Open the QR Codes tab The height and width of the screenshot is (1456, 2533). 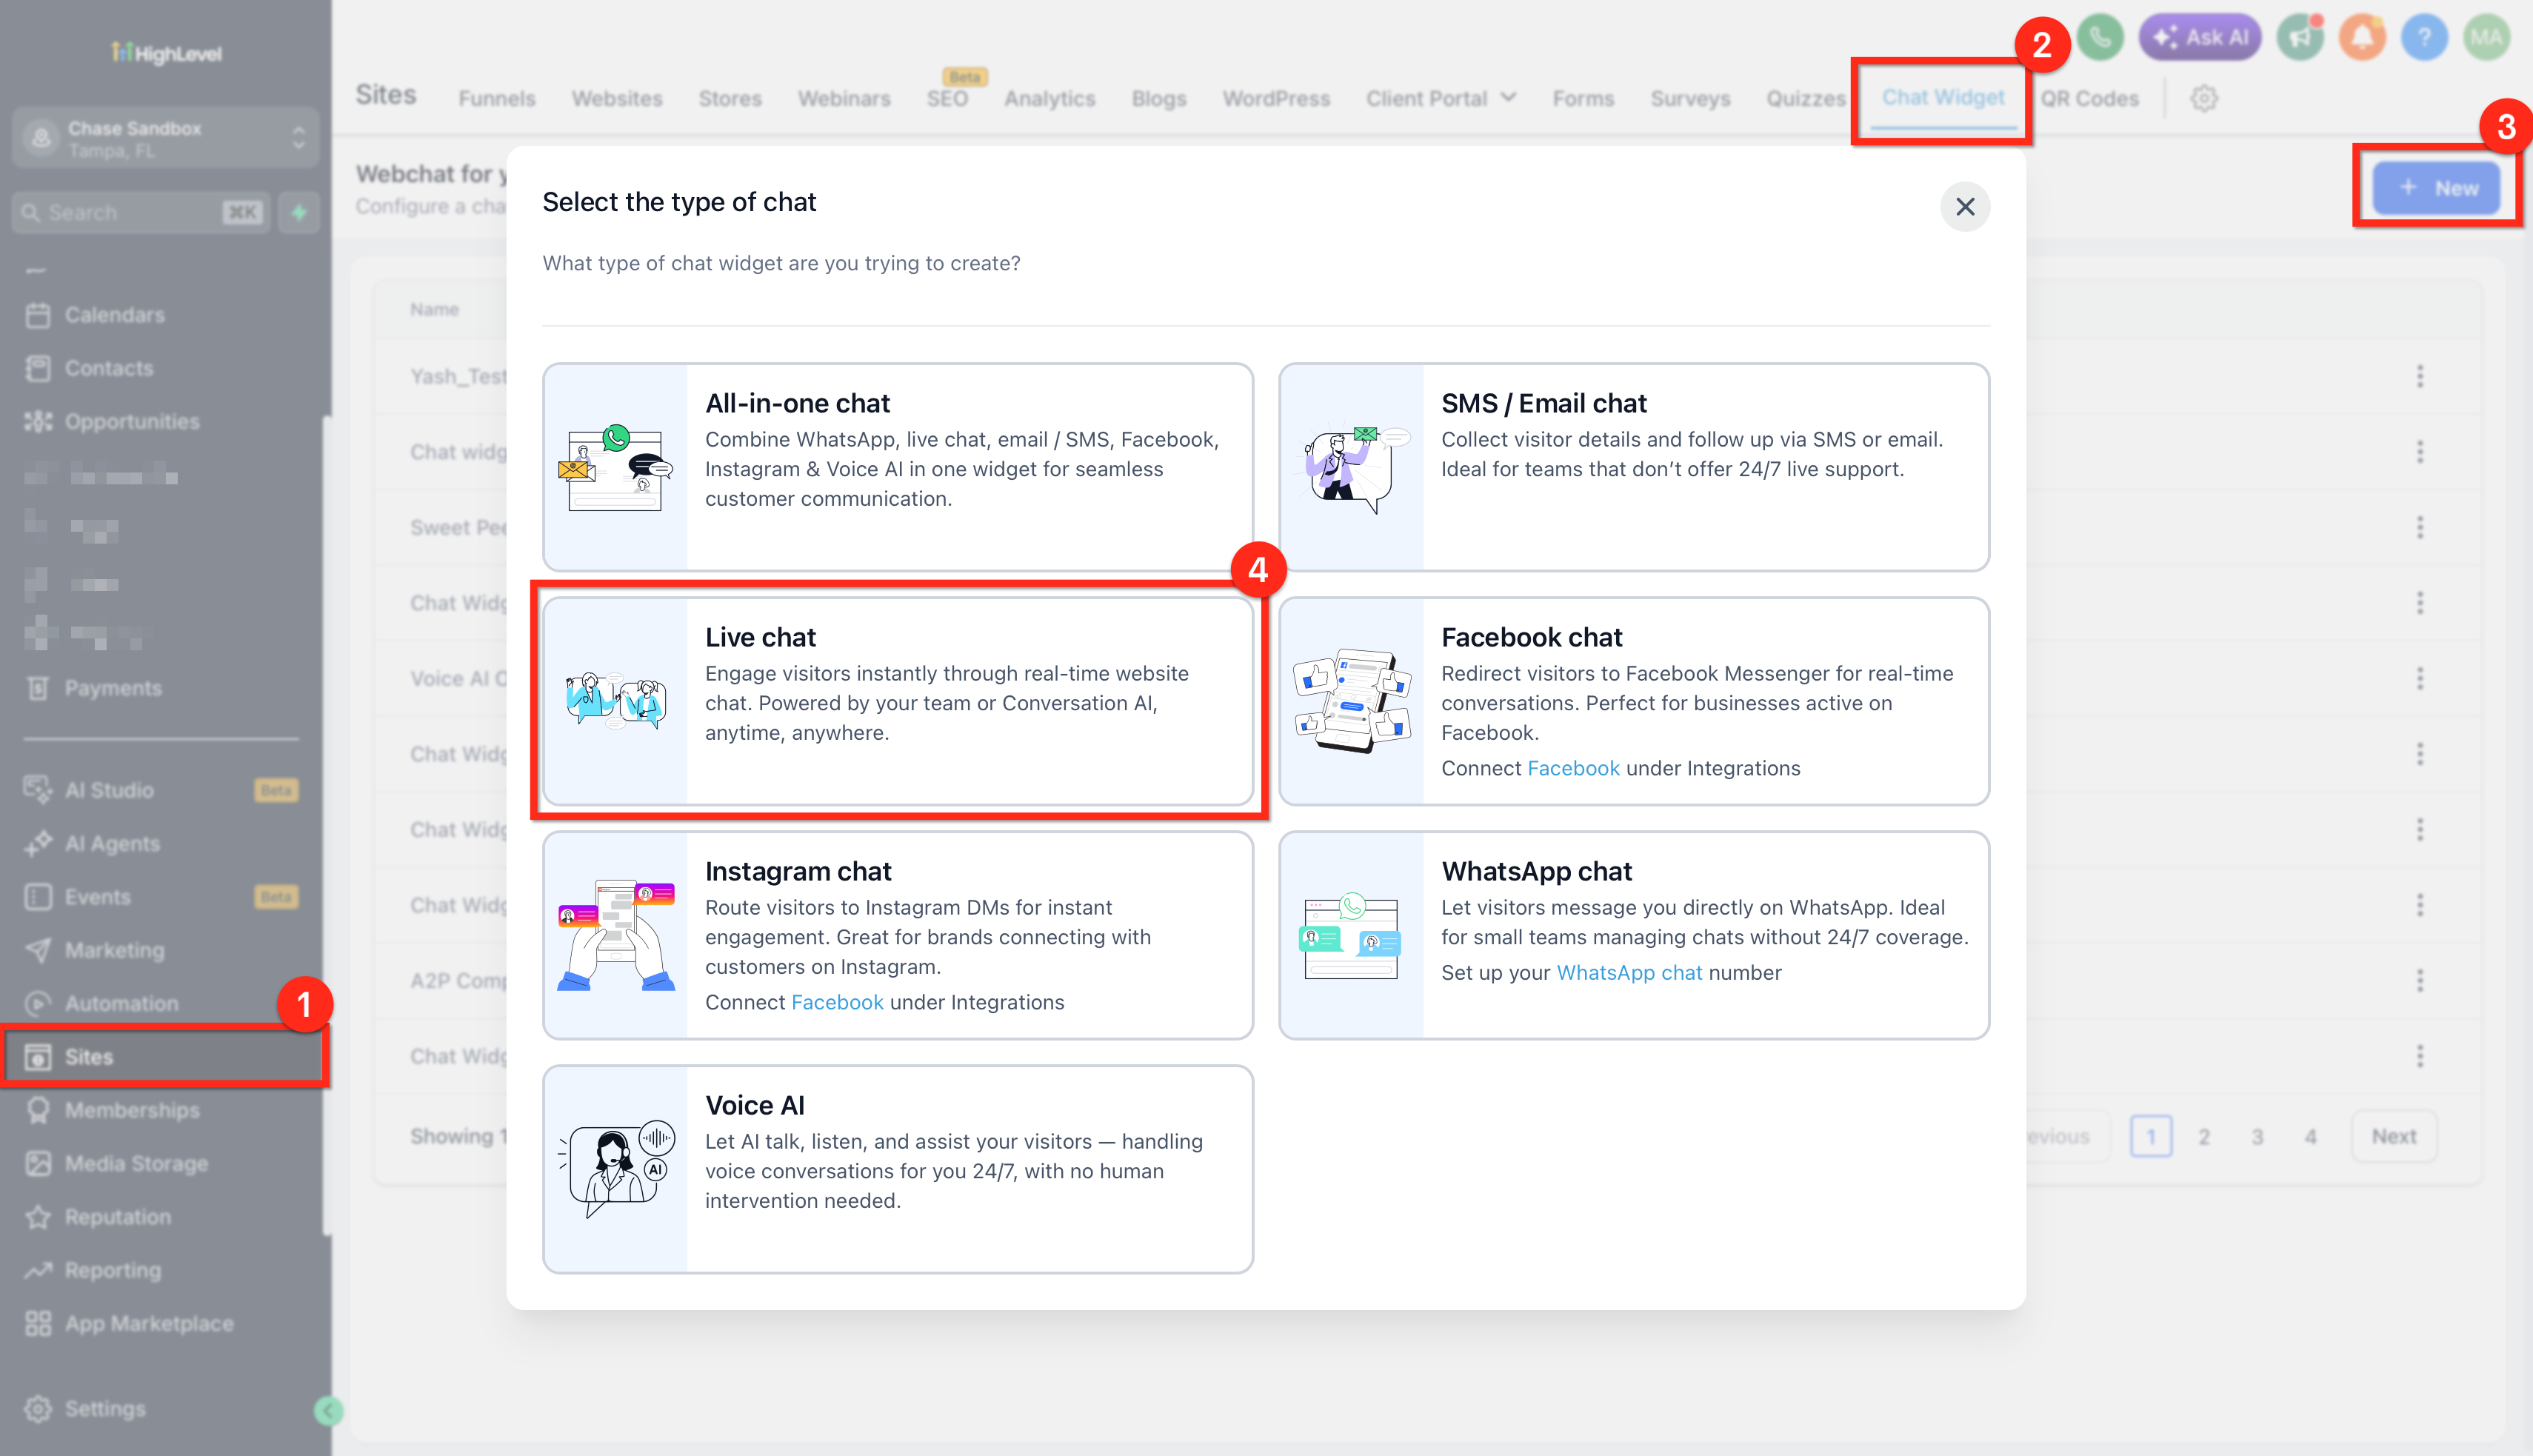[x=2089, y=99]
